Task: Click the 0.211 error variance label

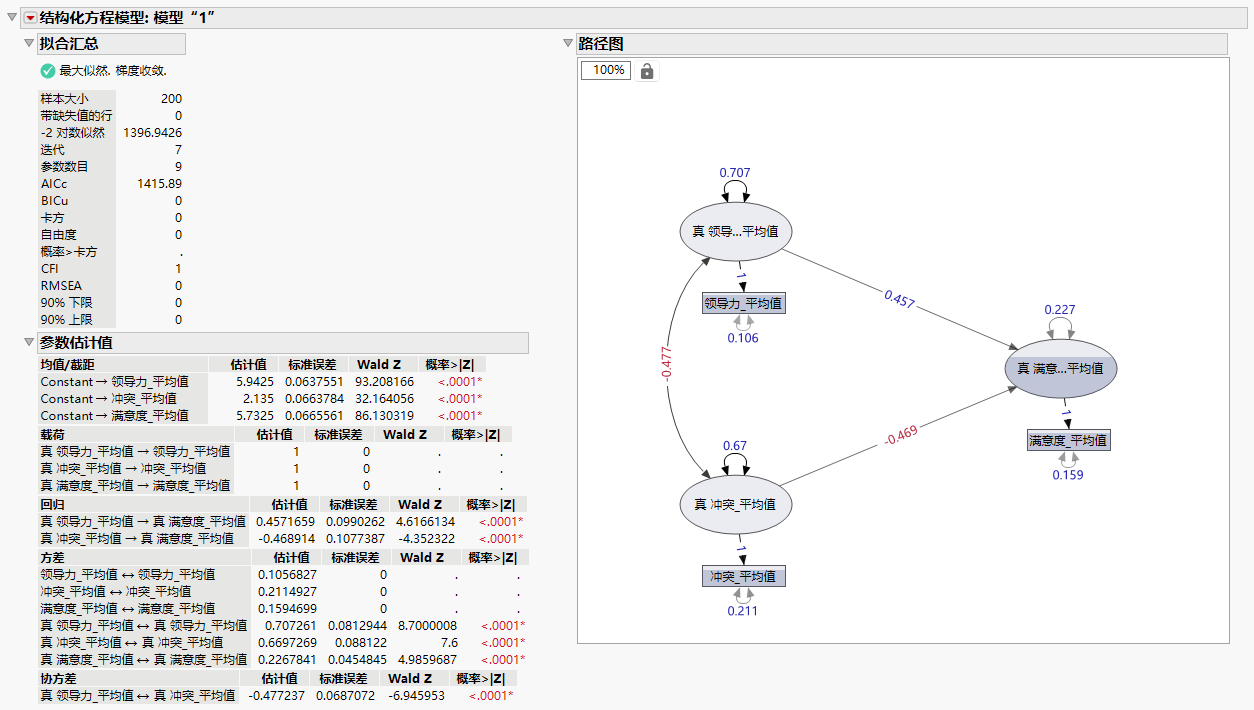Action: coord(743,611)
